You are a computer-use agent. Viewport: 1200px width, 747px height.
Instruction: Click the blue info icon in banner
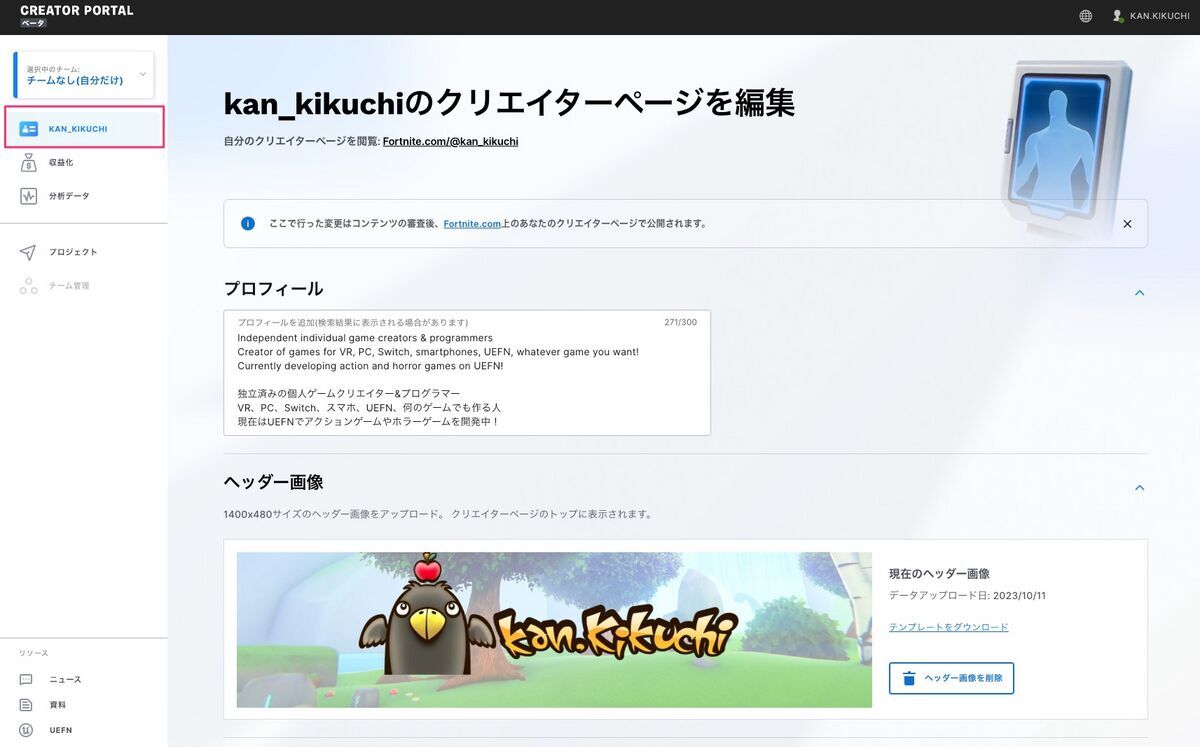248,223
